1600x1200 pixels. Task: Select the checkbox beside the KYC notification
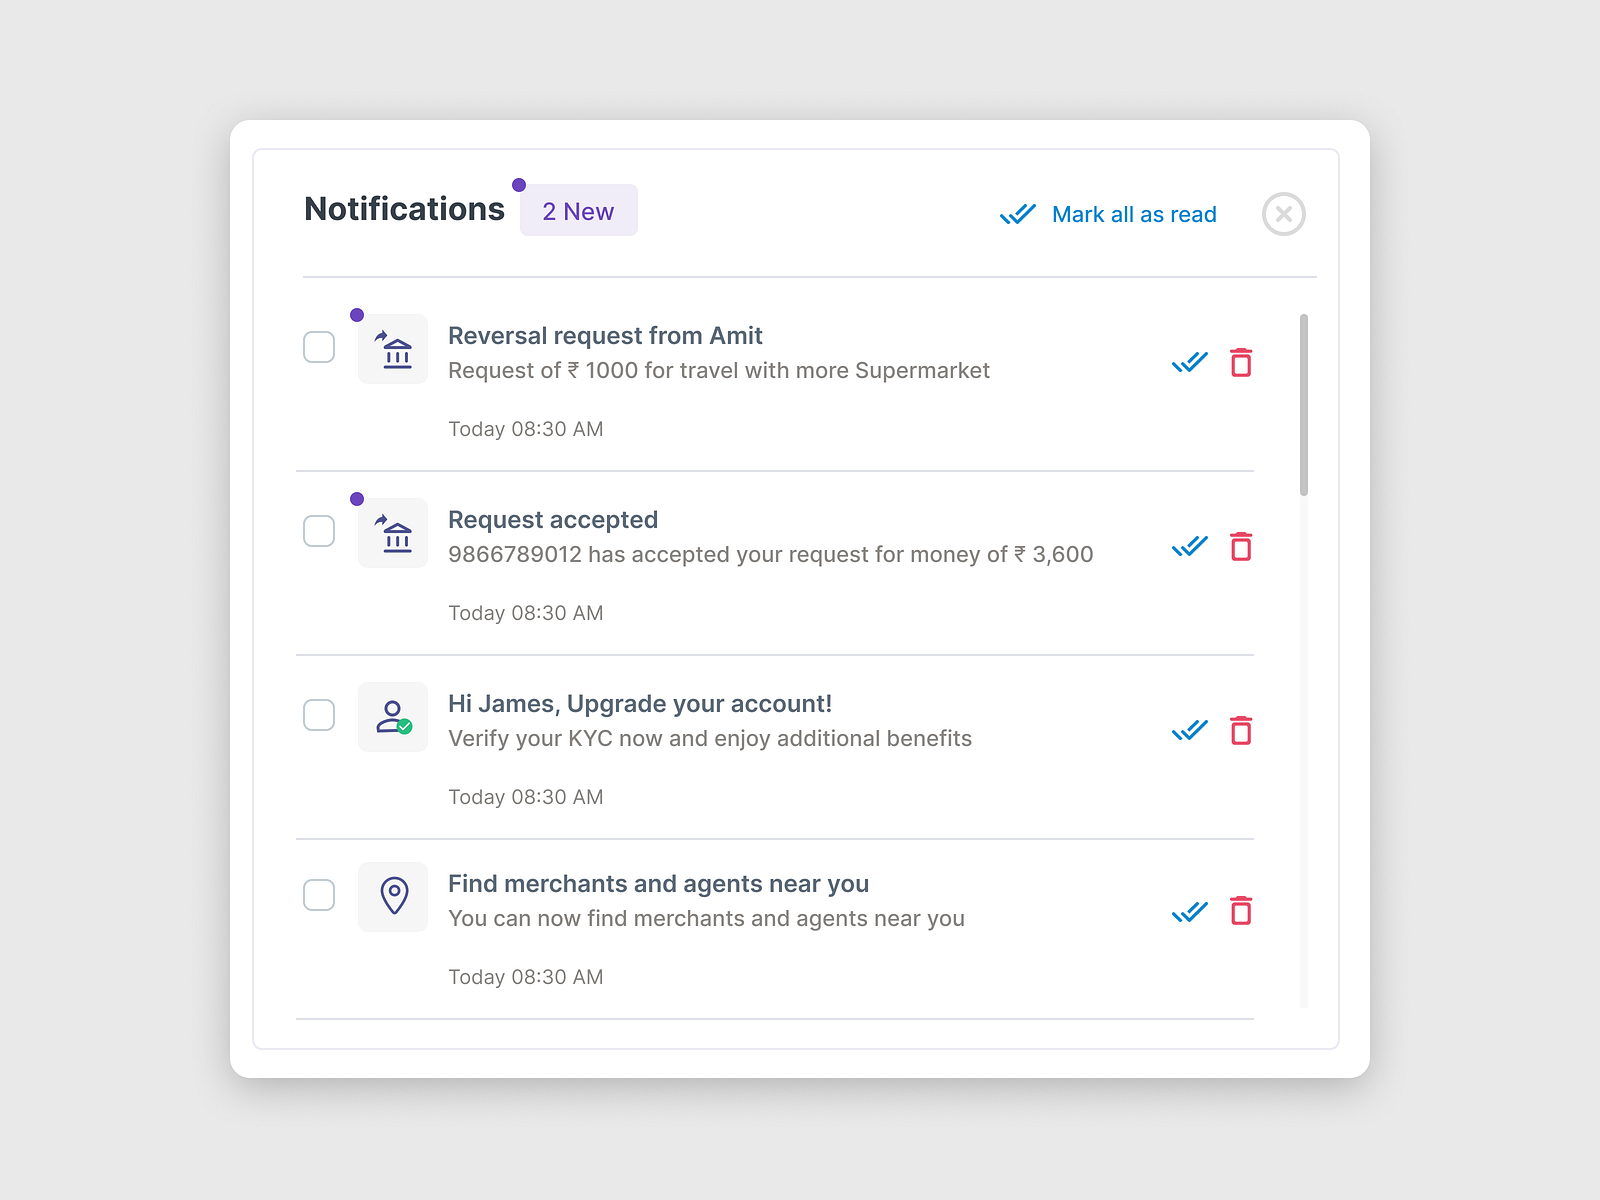pos(319,715)
